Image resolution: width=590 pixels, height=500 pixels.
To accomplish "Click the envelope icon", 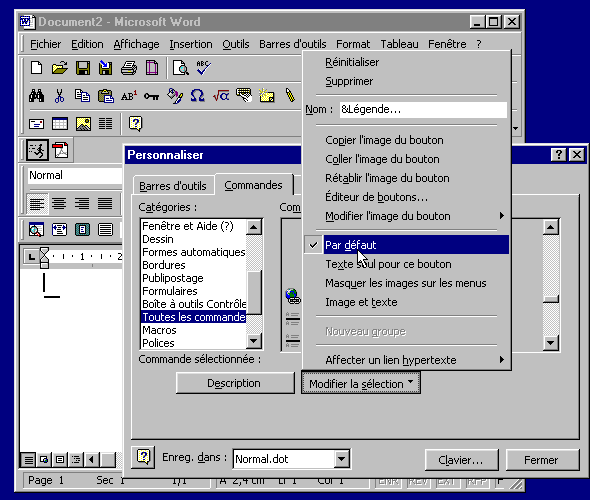I will coord(36,124).
